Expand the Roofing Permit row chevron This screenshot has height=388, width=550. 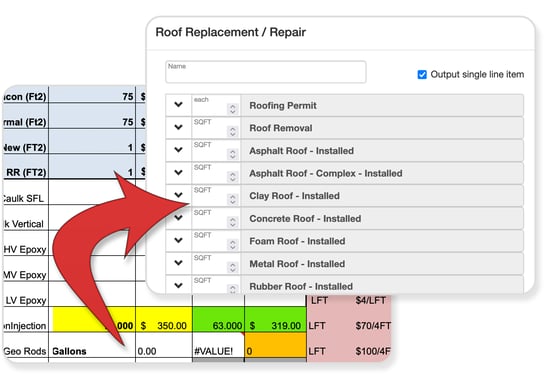click(179, 105)
